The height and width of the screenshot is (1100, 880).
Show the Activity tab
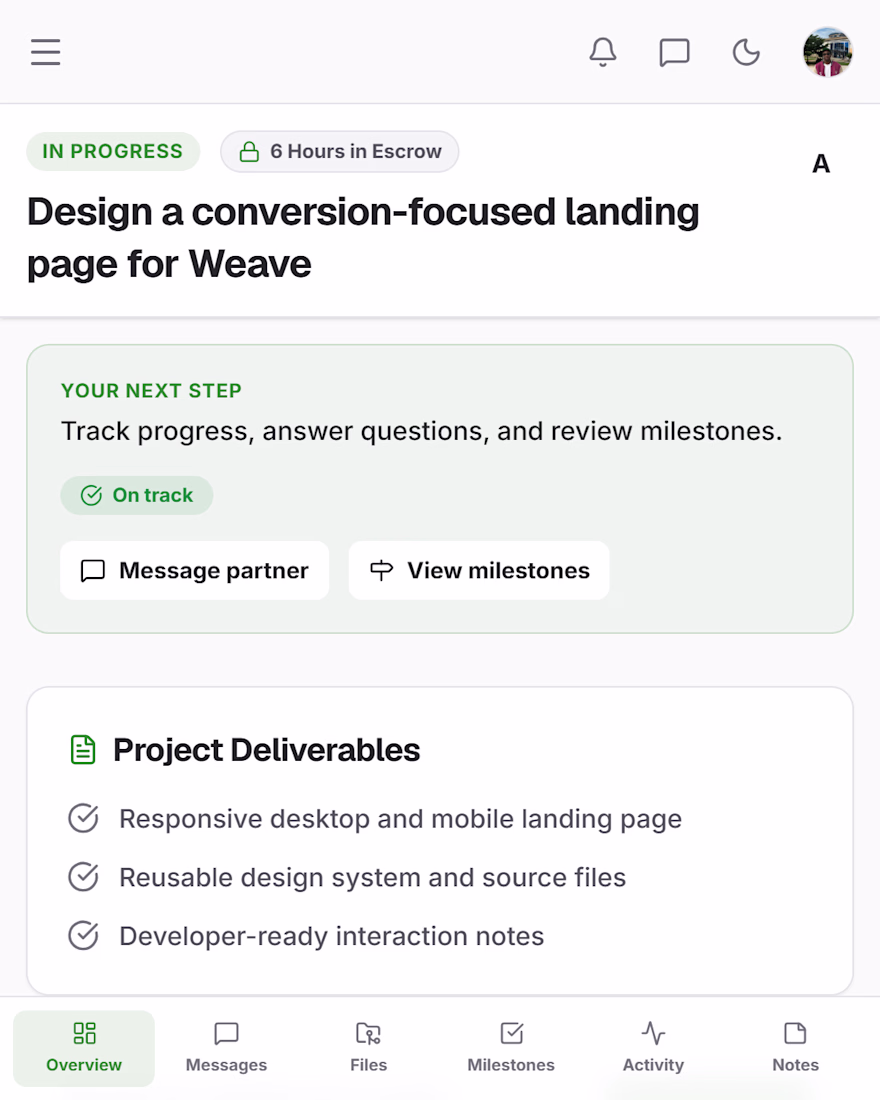click(x=653, y=1048)
